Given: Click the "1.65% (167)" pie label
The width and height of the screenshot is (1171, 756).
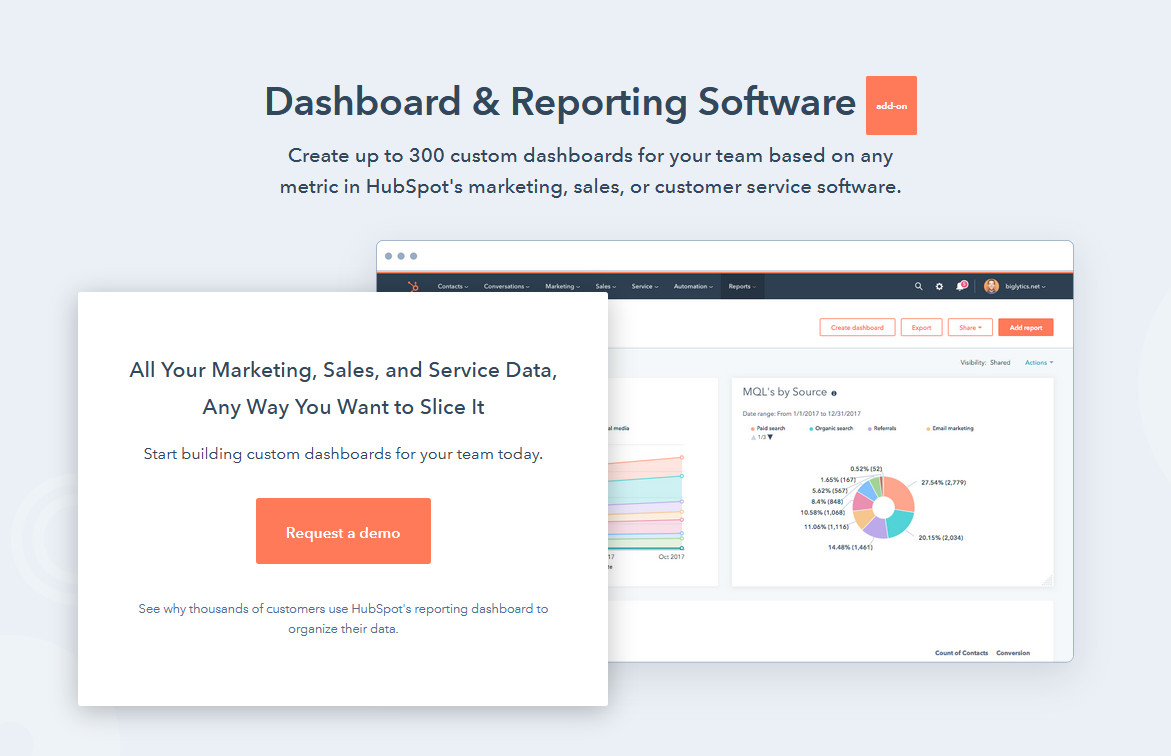Looking at the screenshot, I should tap(838, 480).
